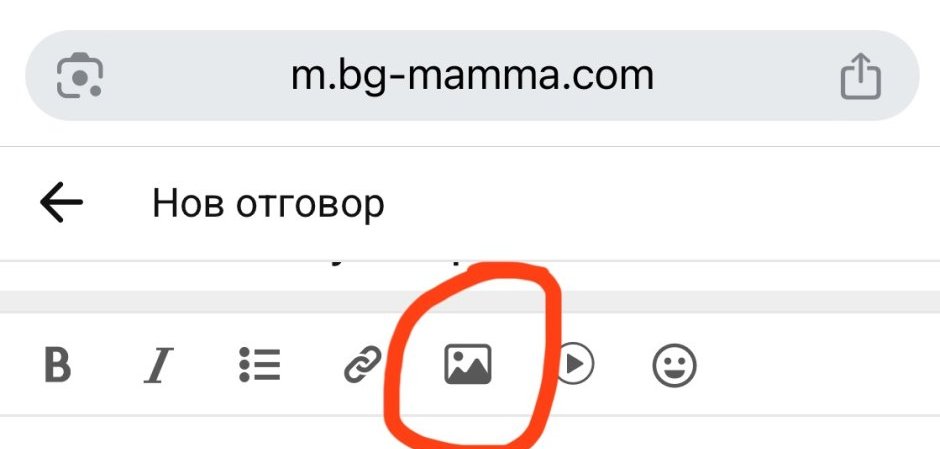Click the white gap between Lens icon and URL
Screen dimensions: 940x449
[x=197, y=76]
